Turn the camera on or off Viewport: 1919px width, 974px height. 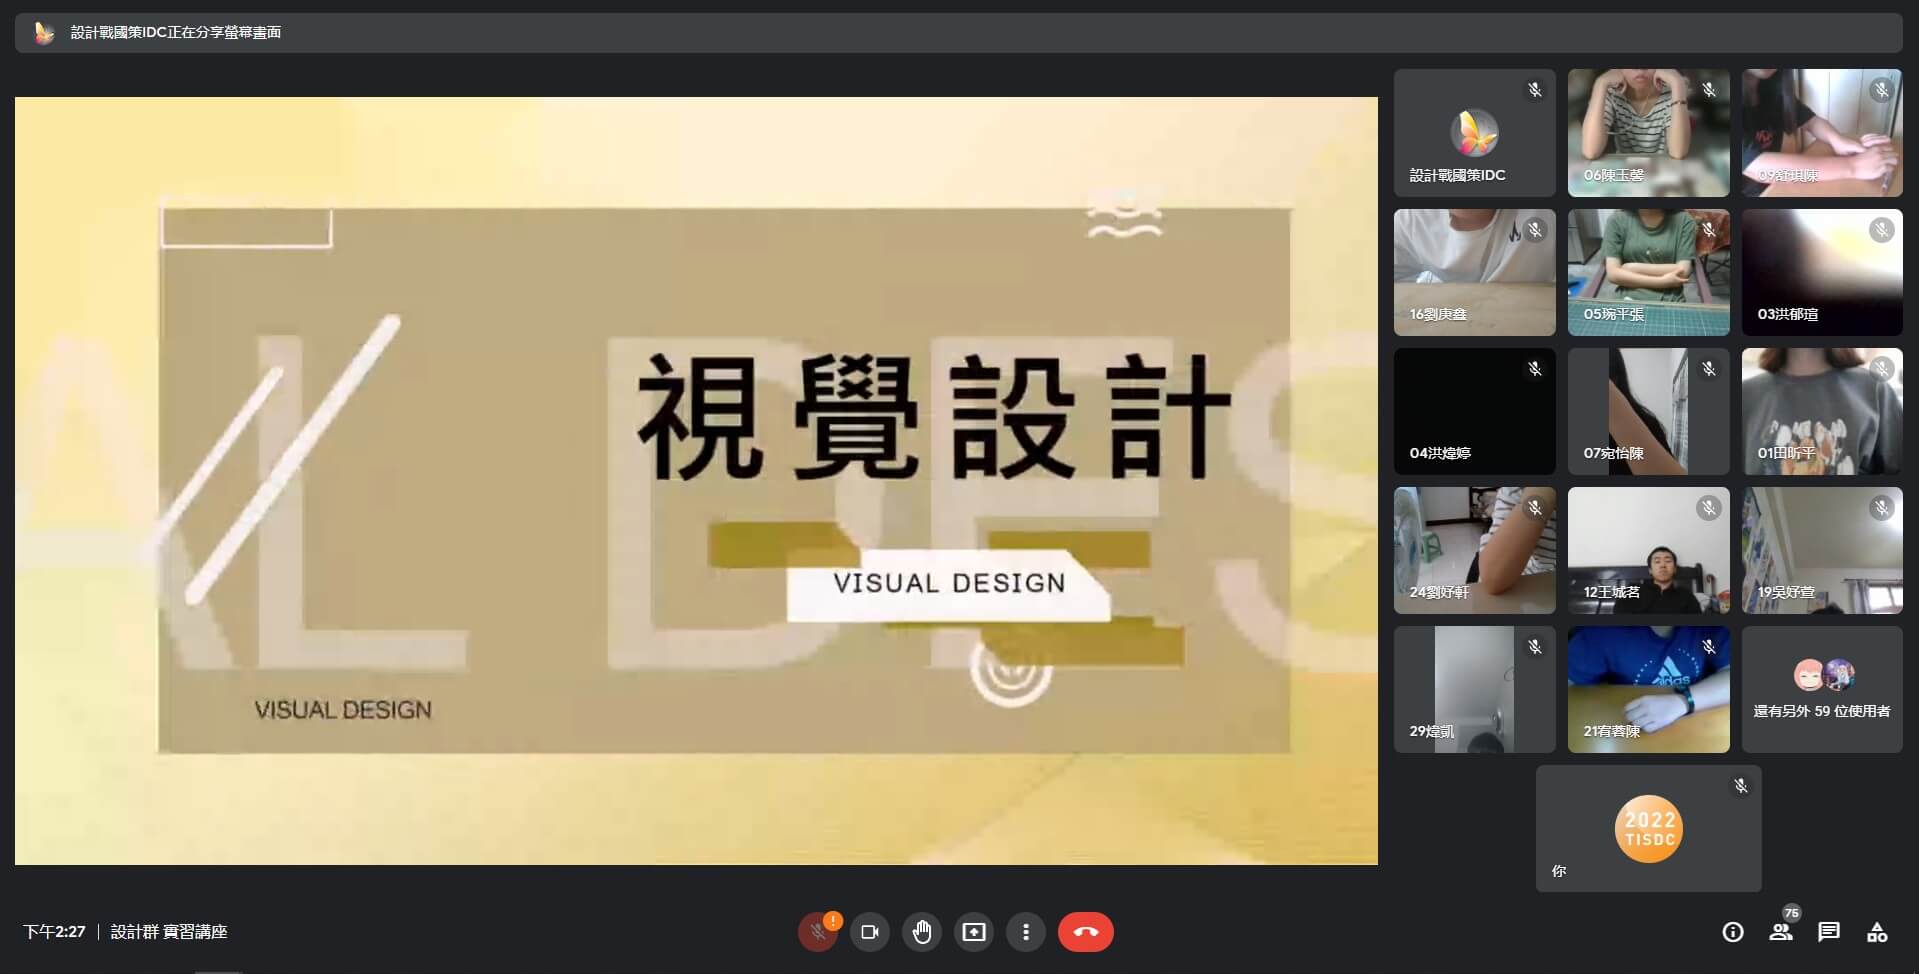point(869,932)
